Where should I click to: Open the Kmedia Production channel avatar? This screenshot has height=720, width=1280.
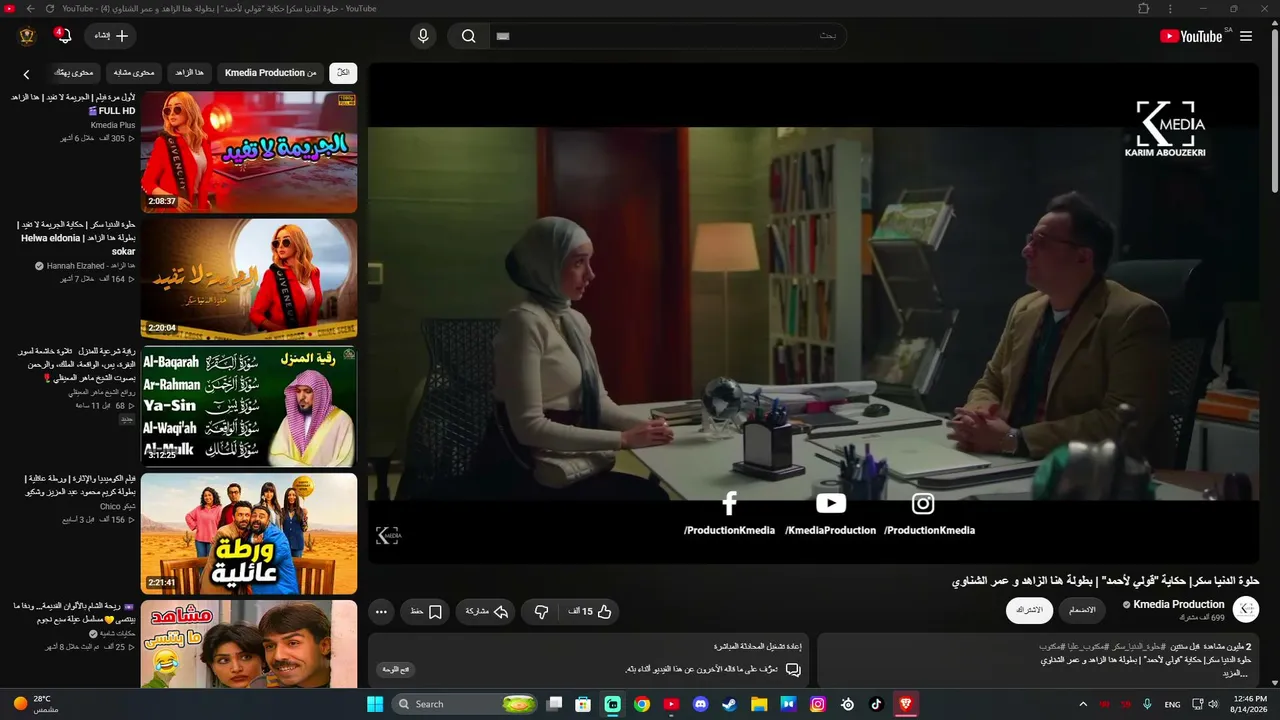click(1246, 610)
